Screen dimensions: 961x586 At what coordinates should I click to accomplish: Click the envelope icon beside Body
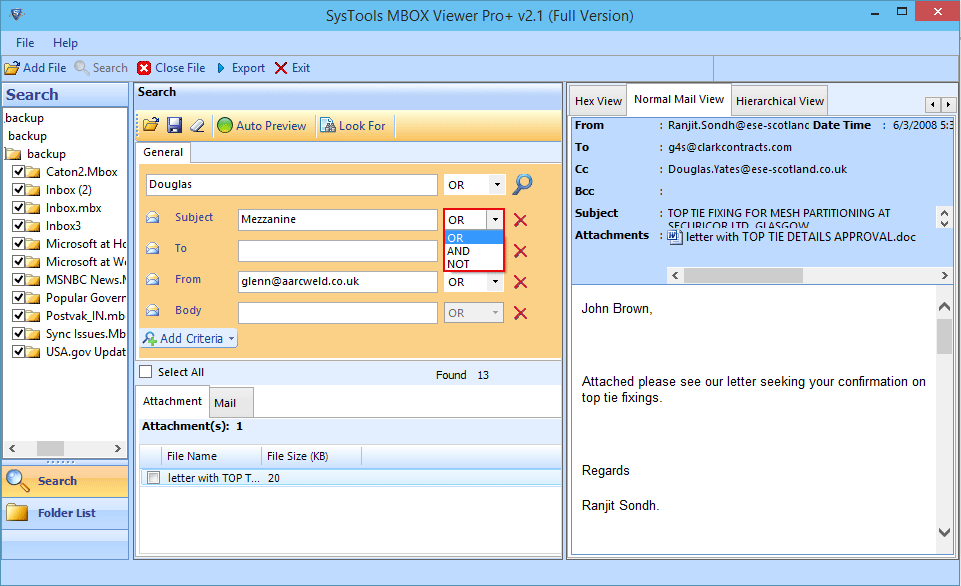[x=153, y=311]
